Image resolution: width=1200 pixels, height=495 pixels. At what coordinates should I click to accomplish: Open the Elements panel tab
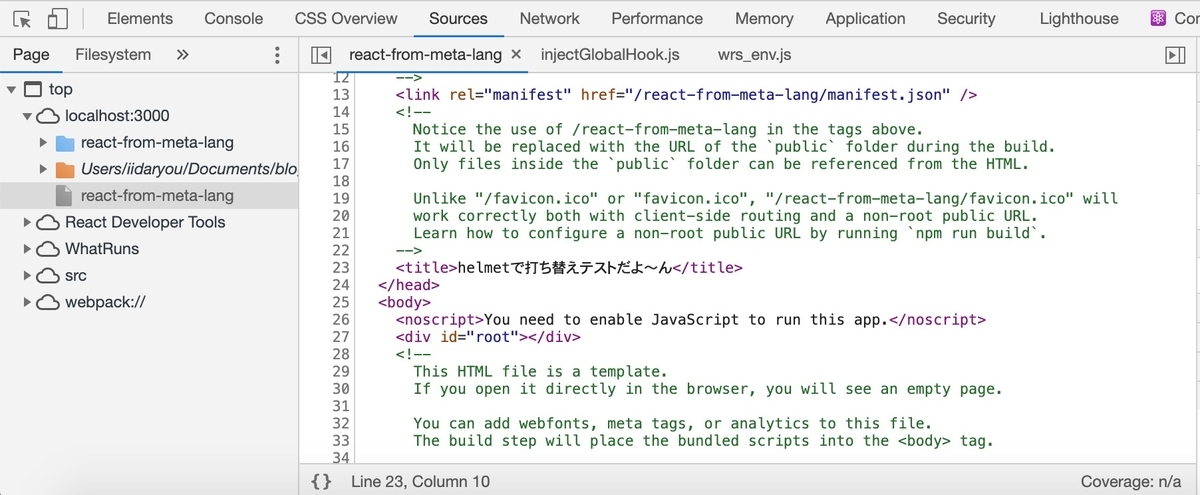pyautogui.click(x=140, y=18)
